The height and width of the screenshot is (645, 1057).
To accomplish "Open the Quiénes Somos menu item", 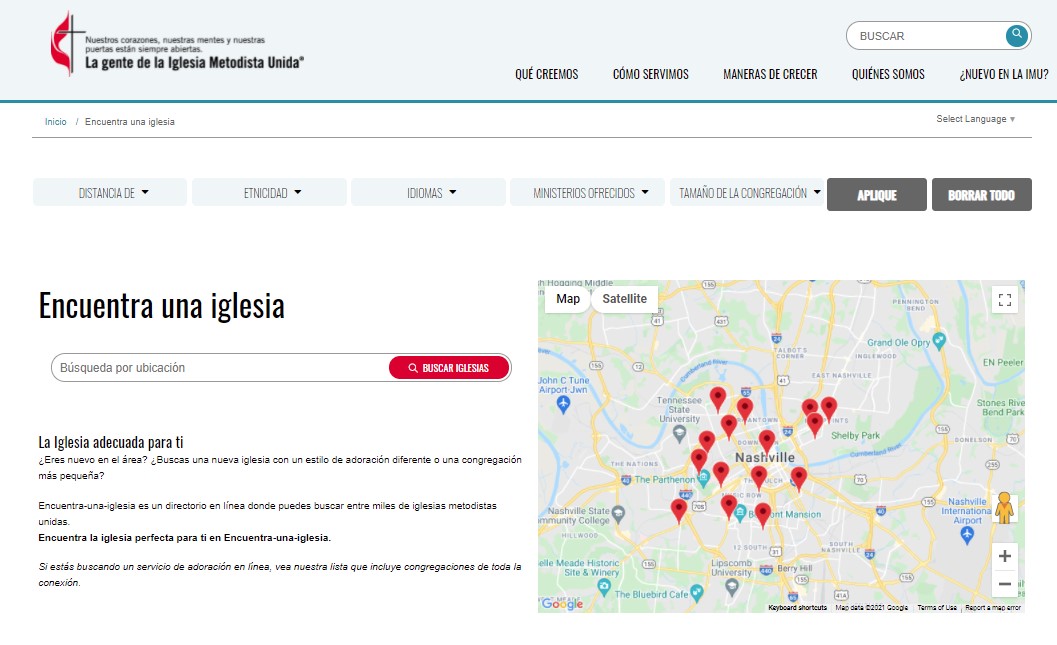I will [x=887, y=74].
